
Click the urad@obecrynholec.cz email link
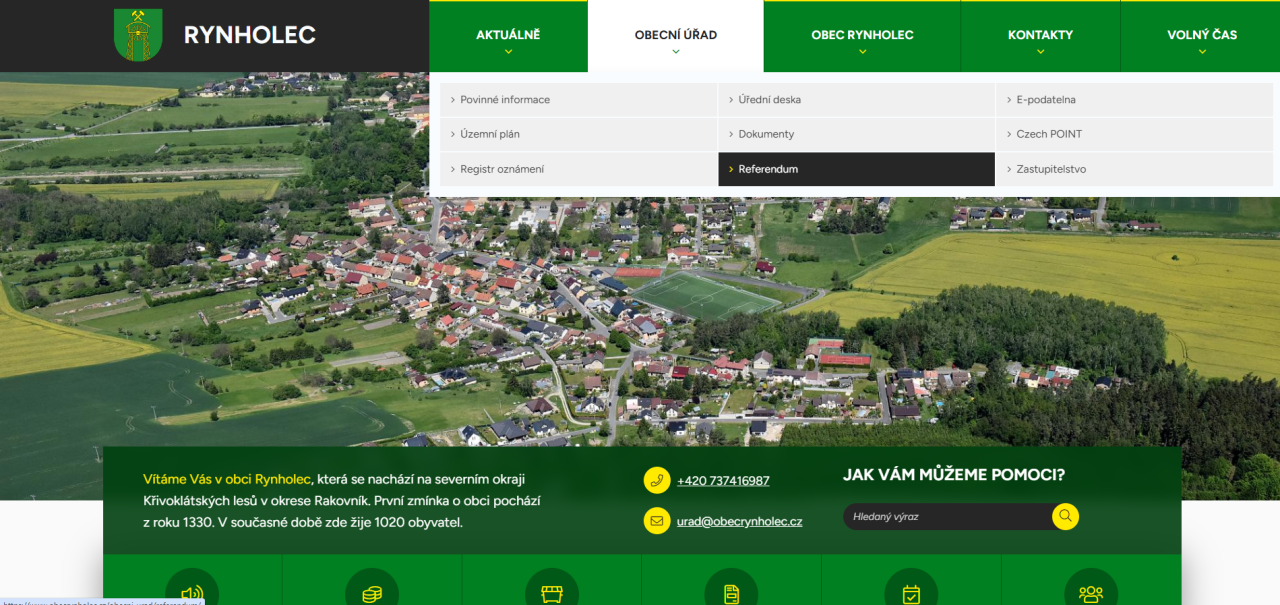click(739, 522)
